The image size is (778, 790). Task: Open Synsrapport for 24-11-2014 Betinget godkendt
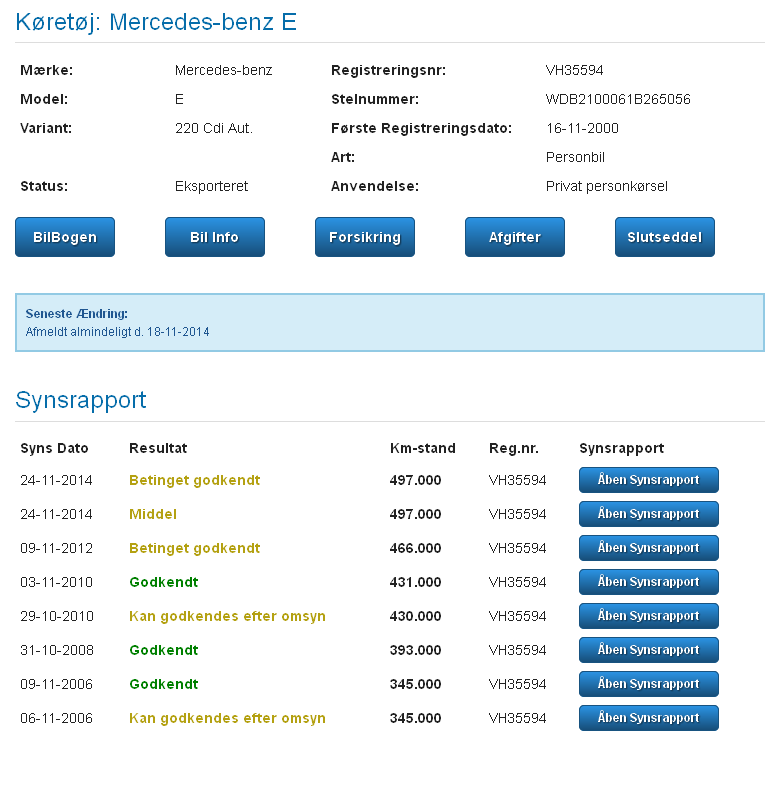[x=649, y=480]
